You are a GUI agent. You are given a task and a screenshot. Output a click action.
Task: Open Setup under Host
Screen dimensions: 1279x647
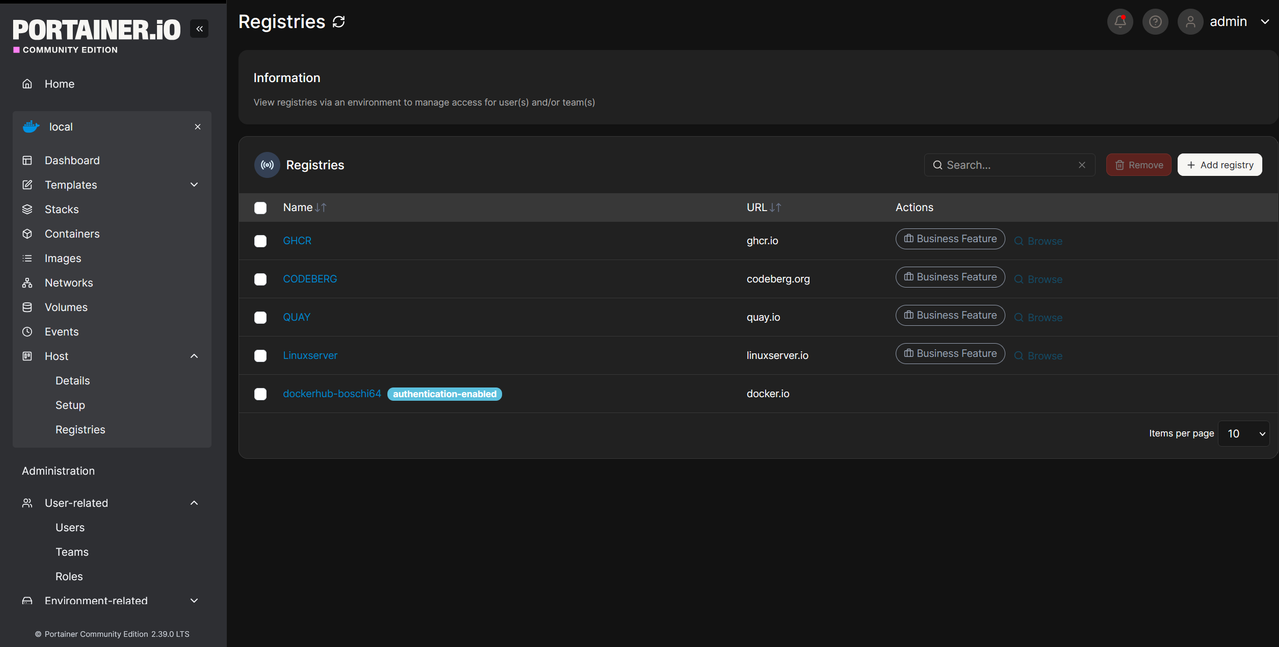[70, 405]
